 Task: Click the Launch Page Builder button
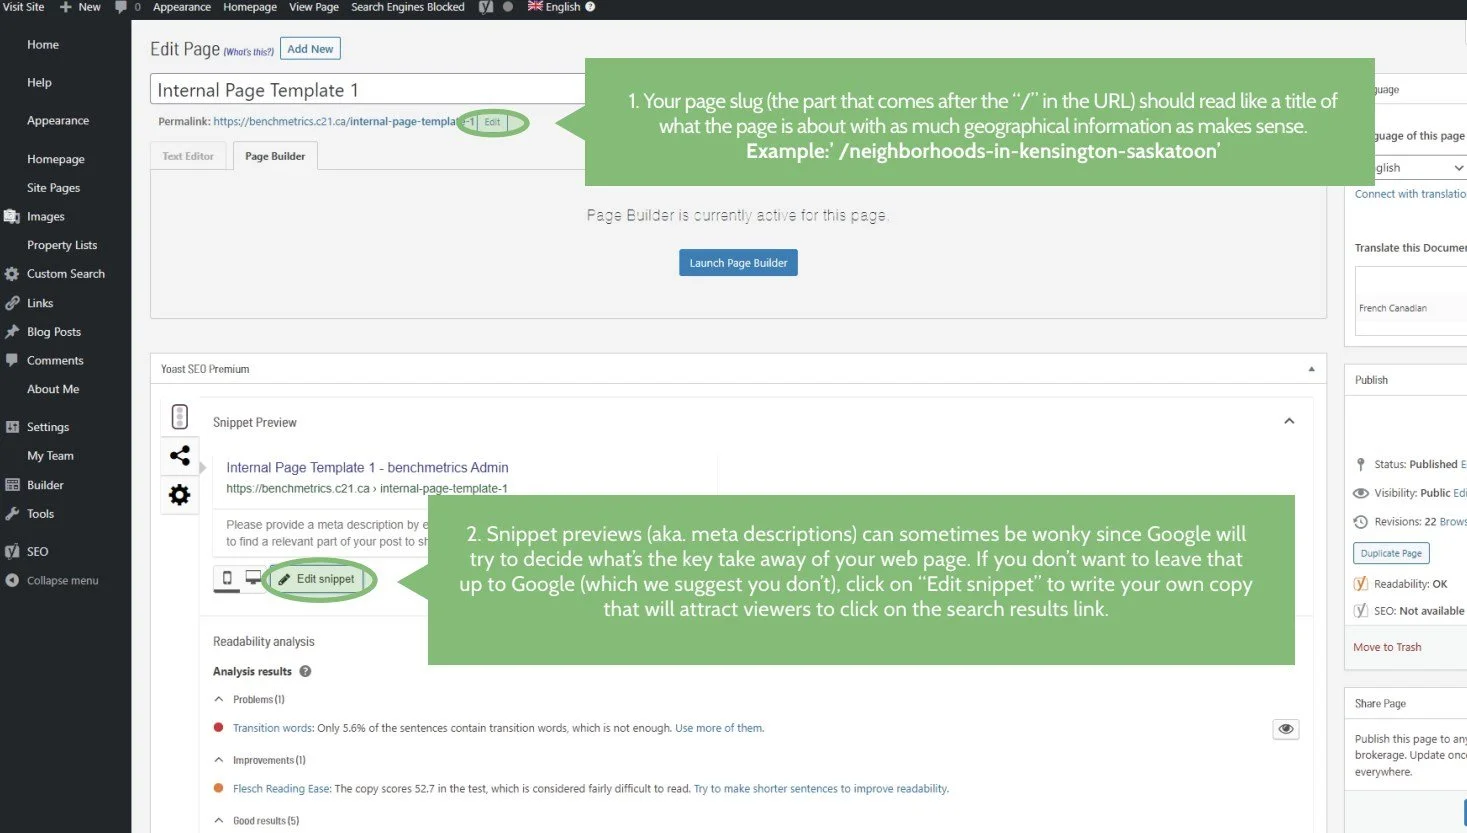click(x=738, y=263)
